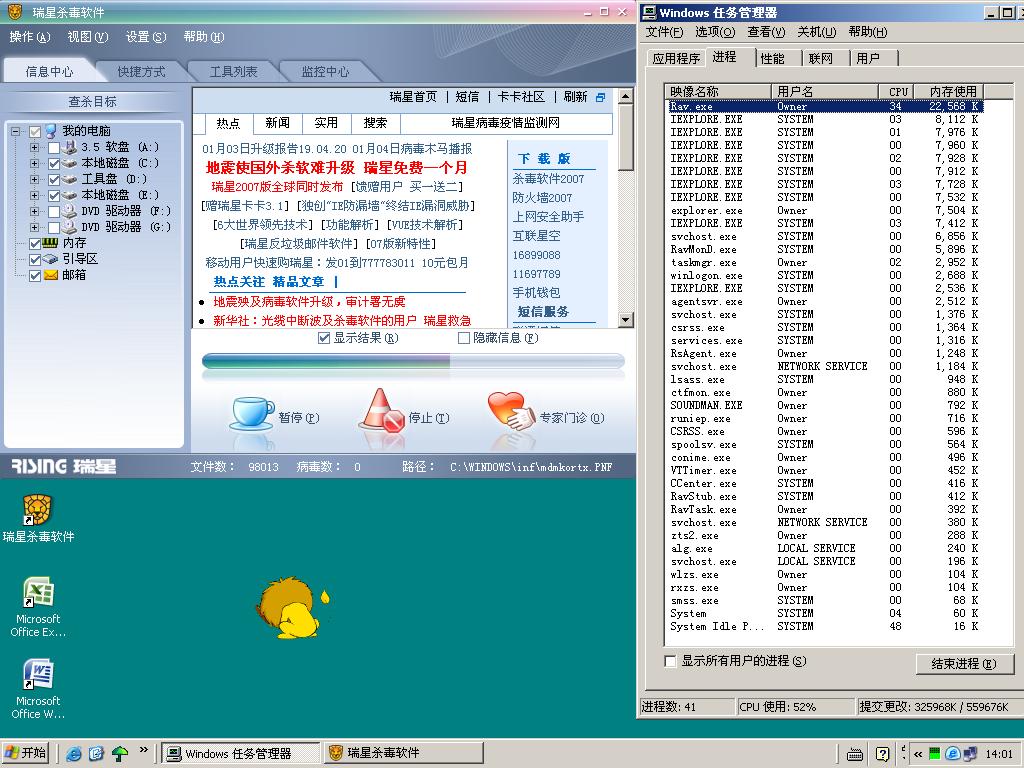Click the keyboard icon in taskbar
The height and width of the screenshot is (768, 1024).
pyautogui.click(x=855, y=754)
